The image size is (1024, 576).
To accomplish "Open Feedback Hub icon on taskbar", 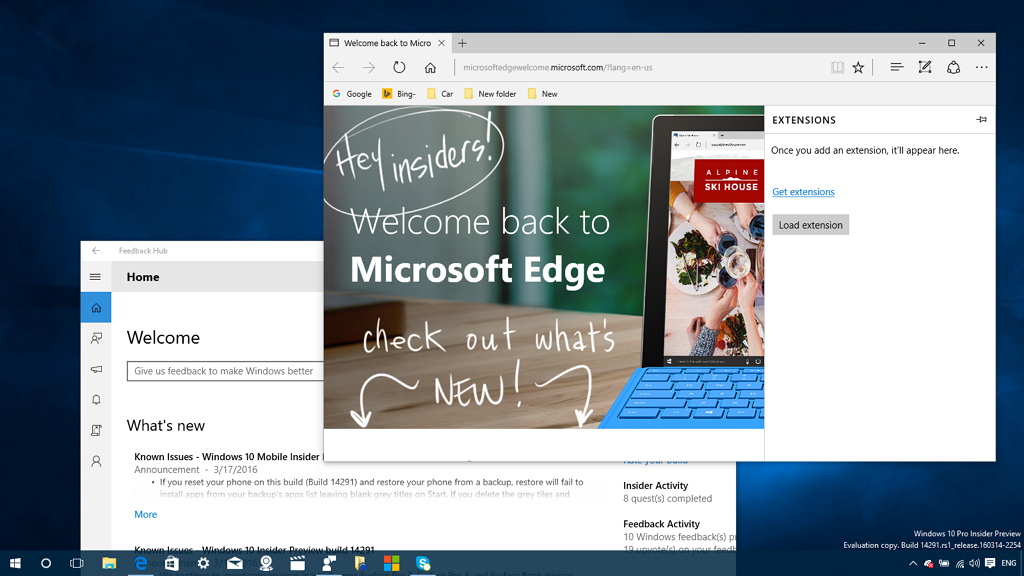I will tap(328, 563).
